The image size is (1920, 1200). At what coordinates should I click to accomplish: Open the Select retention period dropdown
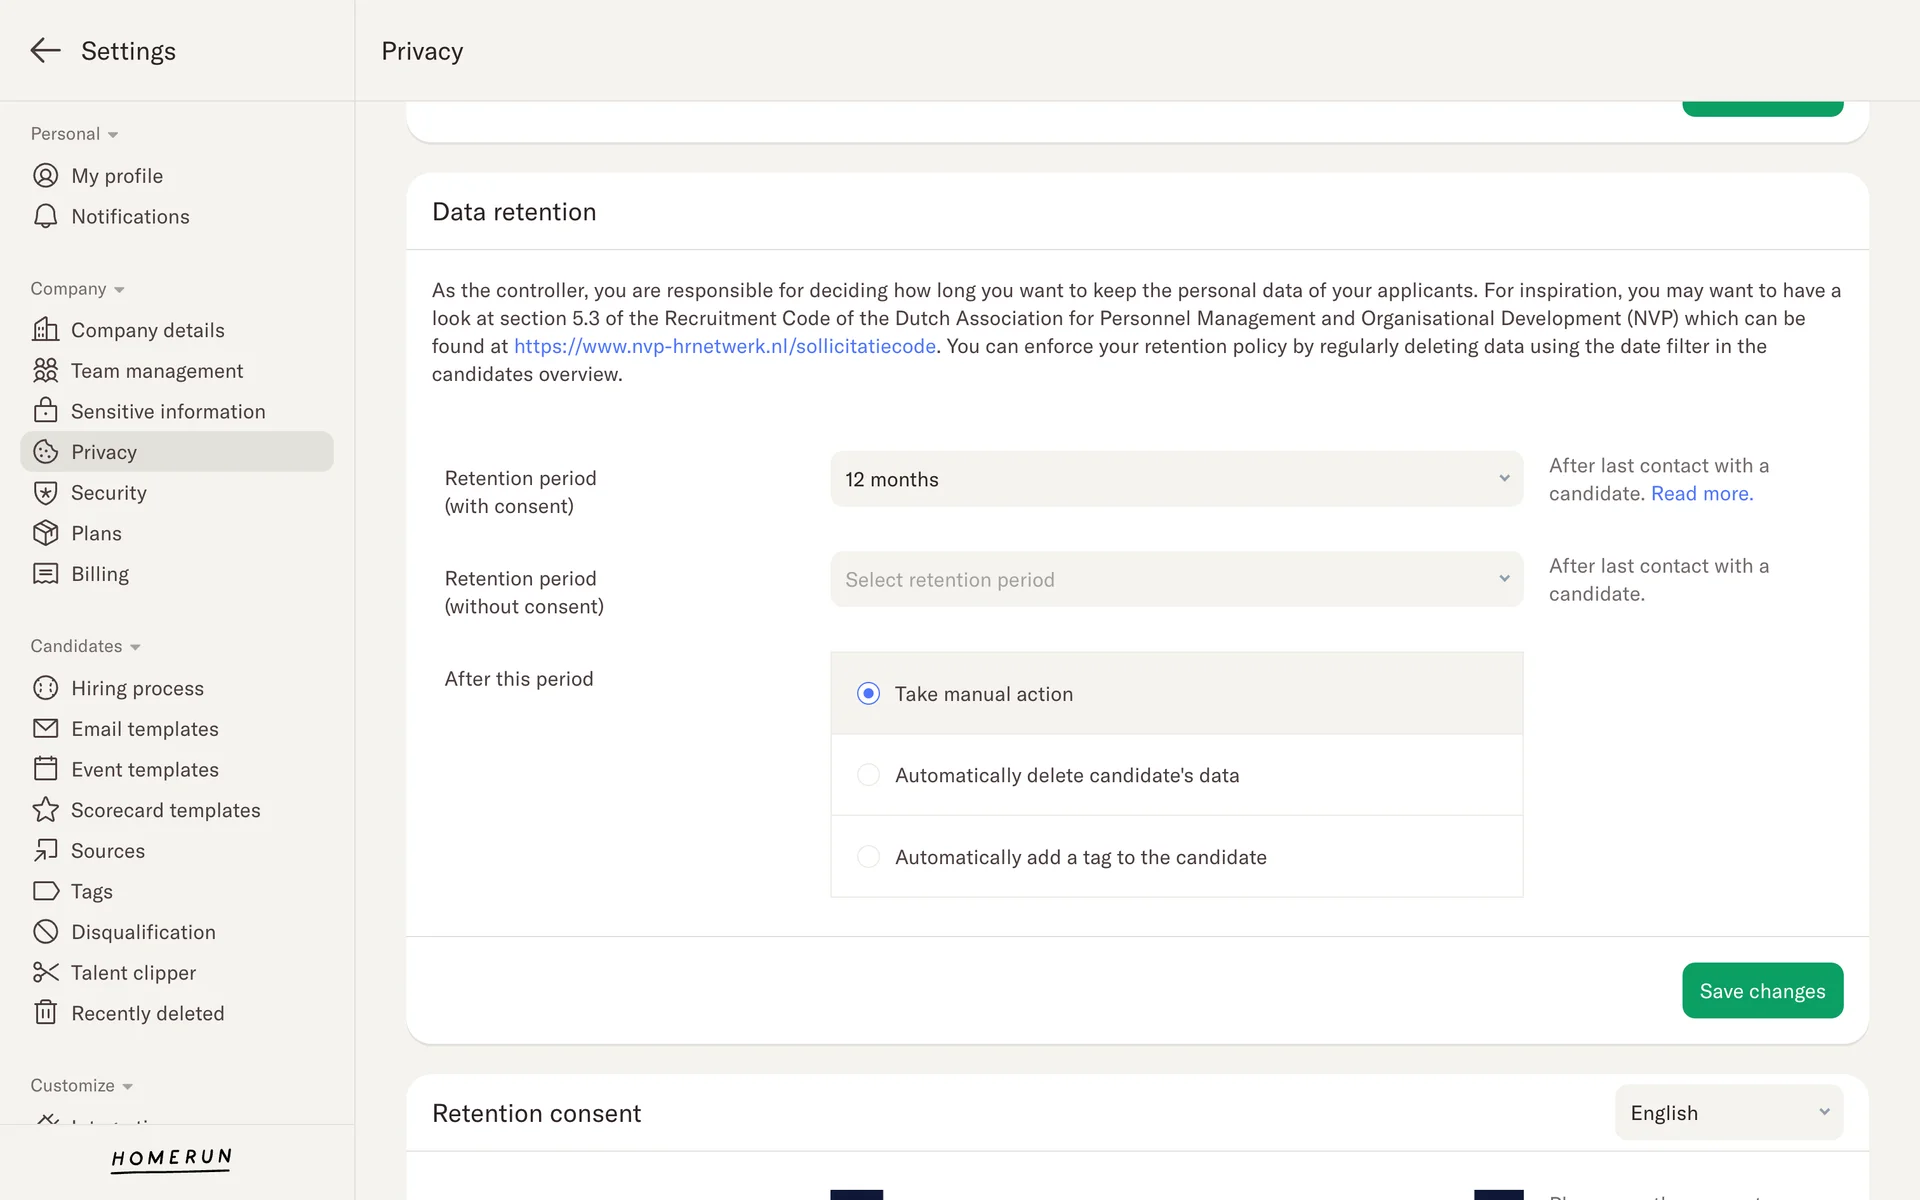[1176, 579]
